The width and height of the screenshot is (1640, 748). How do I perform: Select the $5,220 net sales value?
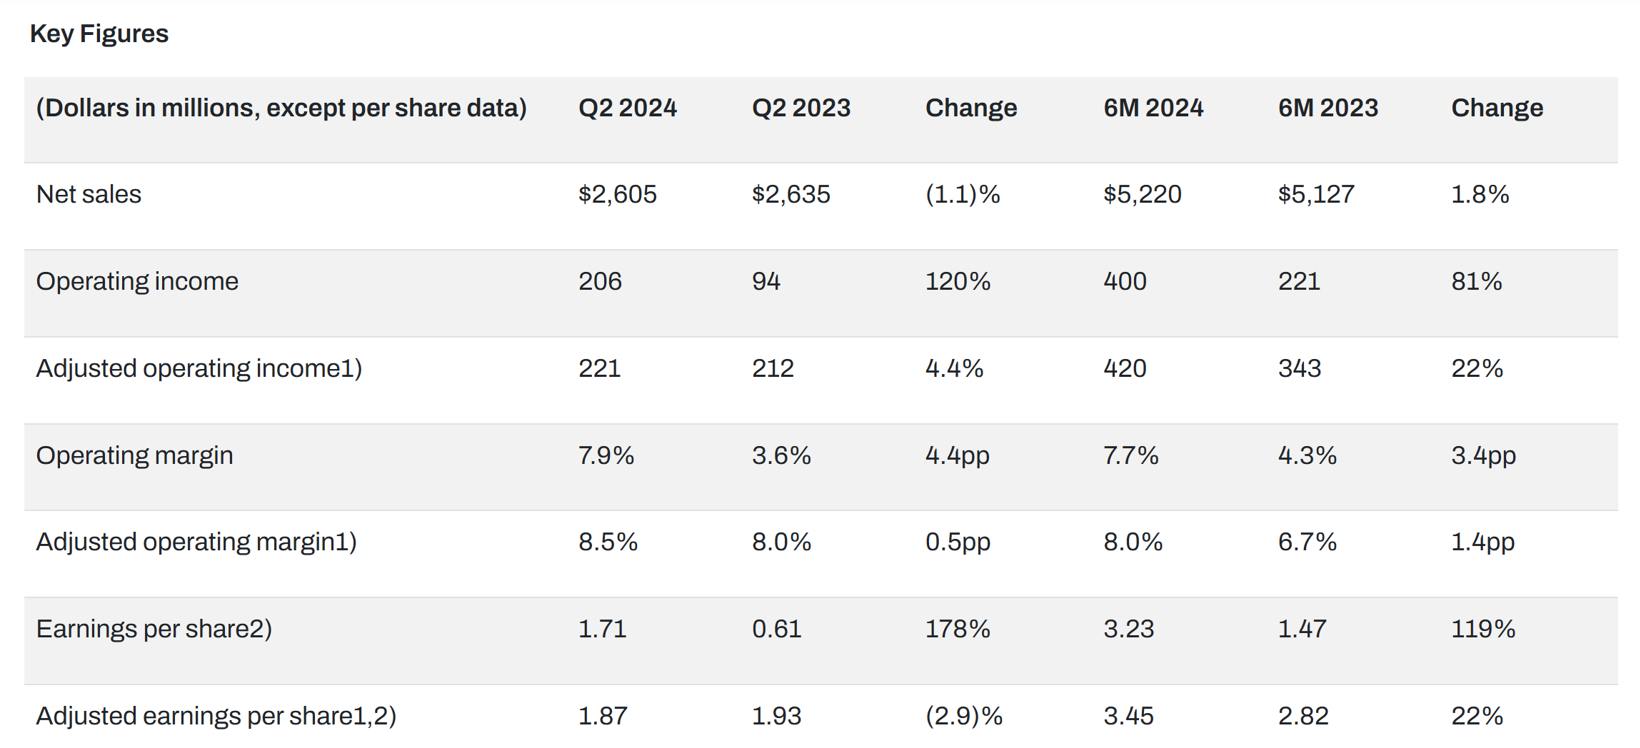(x=1142, y=194)
